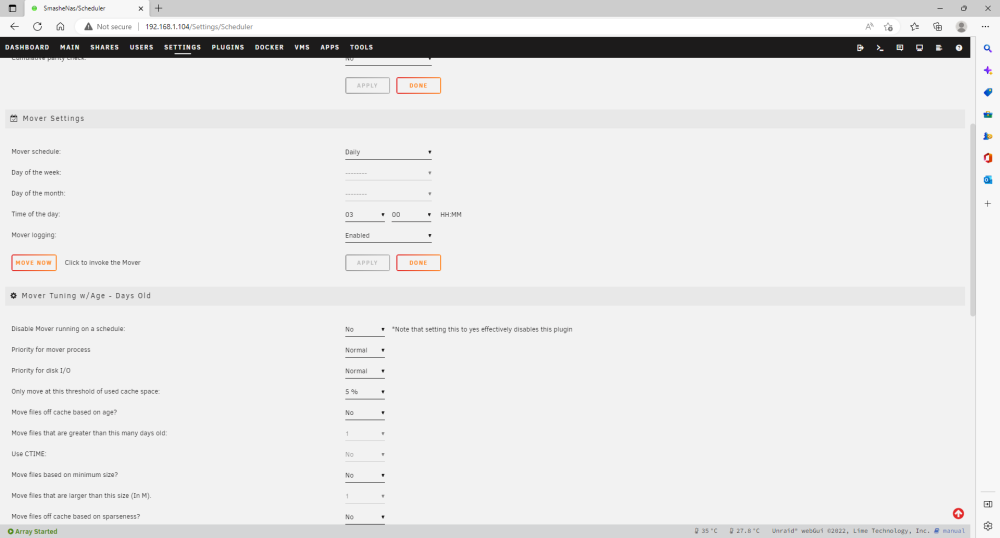Screen dimensions: 1000x538
Task: Open the Tools menu
Action: pos(362,48)
